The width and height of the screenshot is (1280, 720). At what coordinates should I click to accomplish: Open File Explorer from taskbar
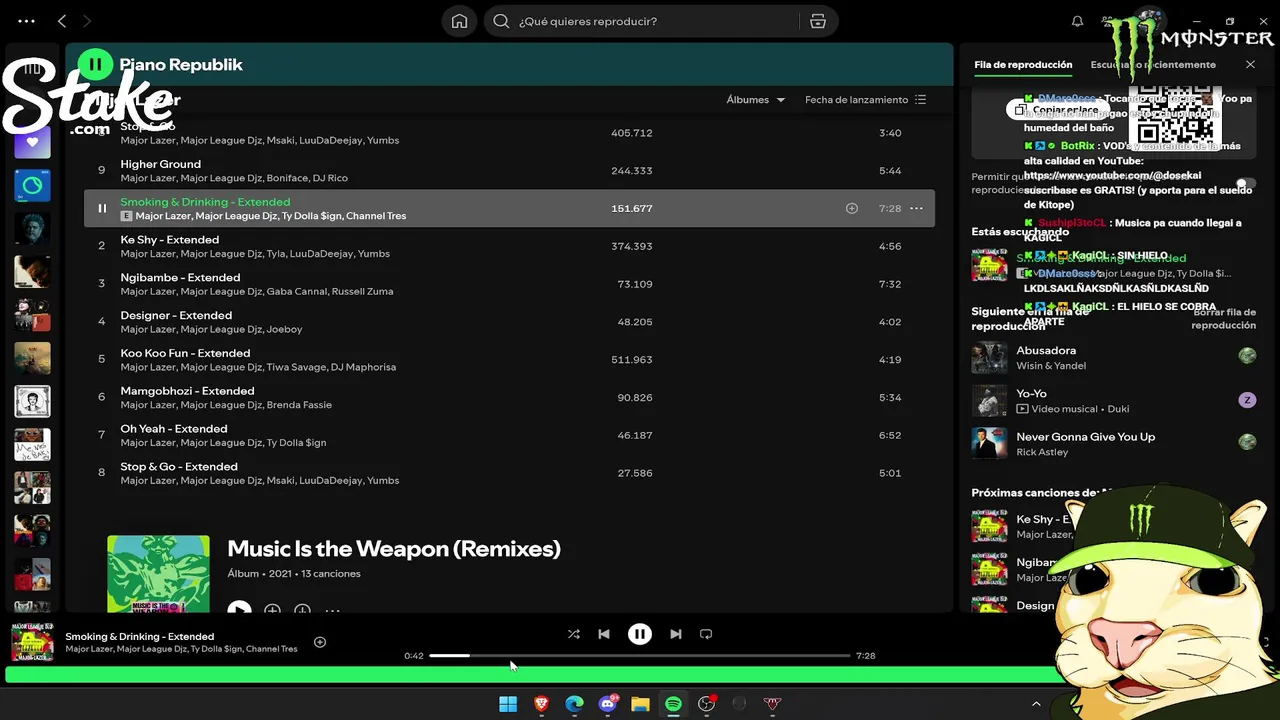[640, 704]
